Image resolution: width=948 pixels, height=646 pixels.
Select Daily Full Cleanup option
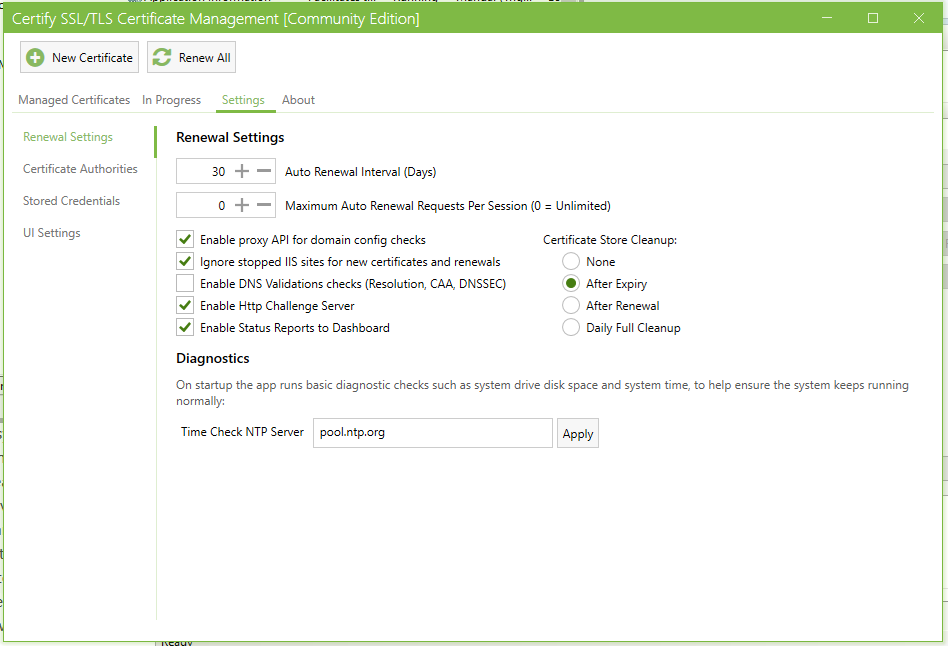click(x=571, y=327)
